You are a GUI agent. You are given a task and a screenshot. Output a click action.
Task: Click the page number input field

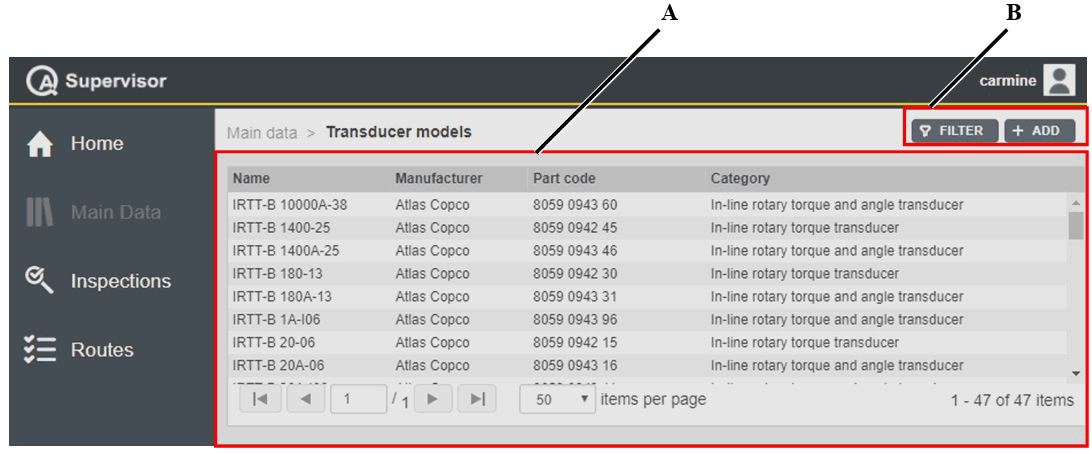[358, 399]
